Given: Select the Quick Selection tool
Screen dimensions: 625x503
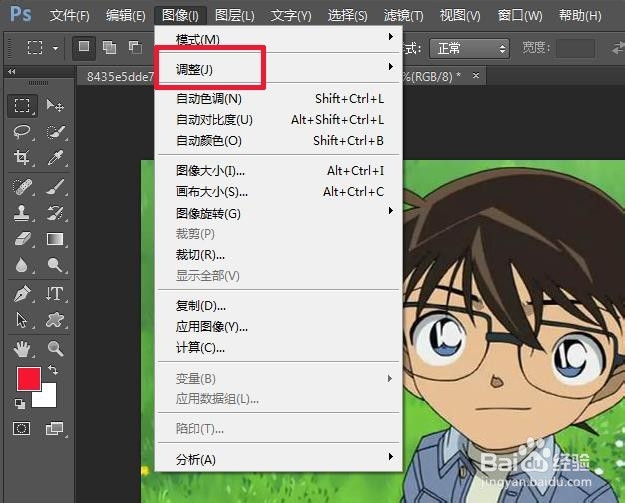Looking at the screenshot, I should [x=55, y=132].
